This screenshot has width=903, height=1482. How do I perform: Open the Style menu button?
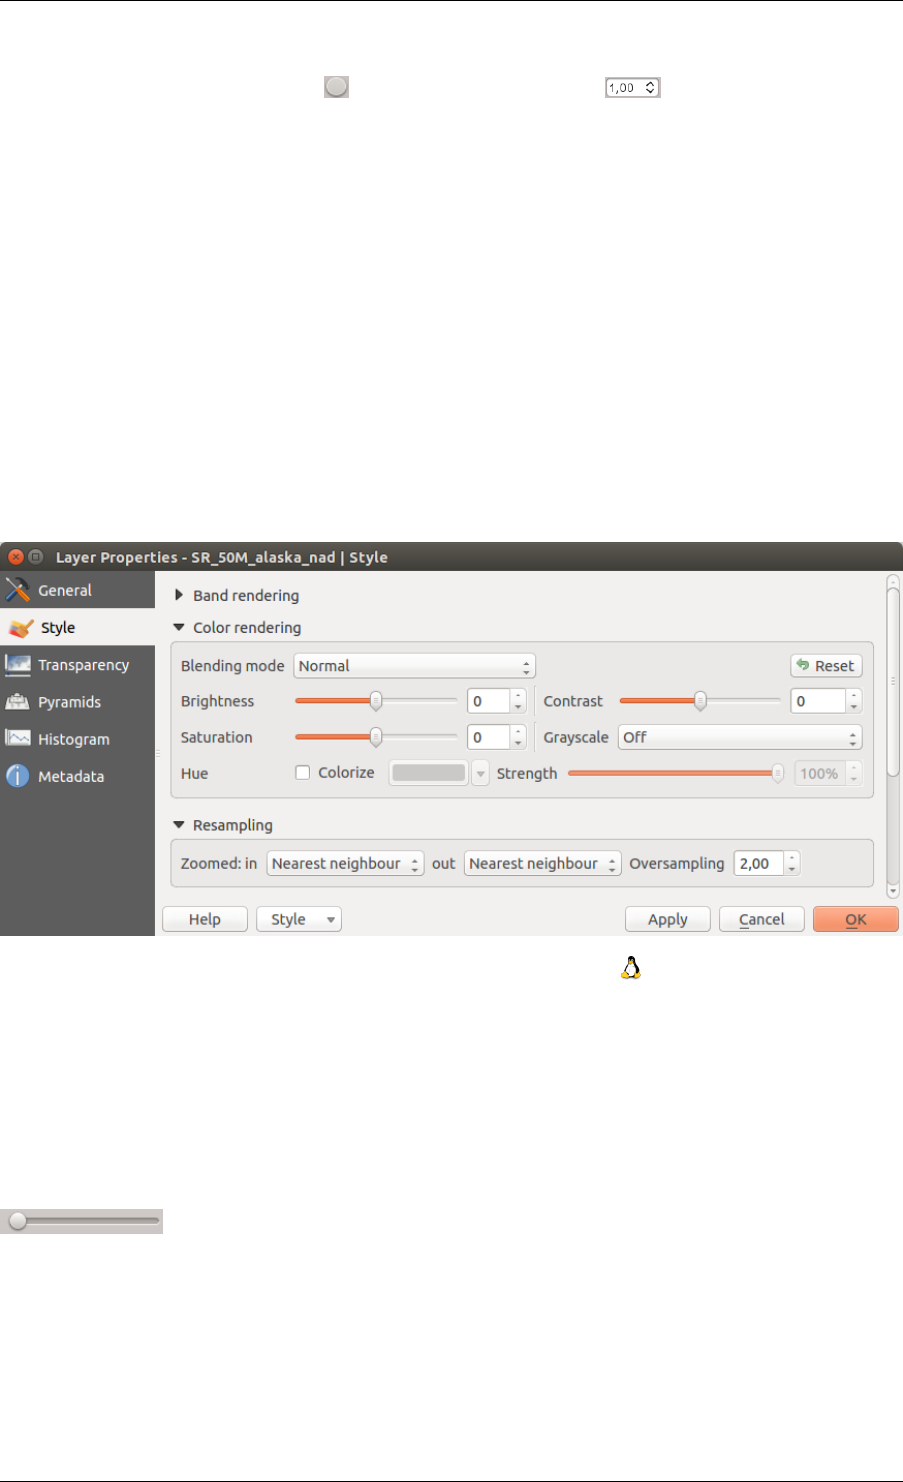[299, 919]
